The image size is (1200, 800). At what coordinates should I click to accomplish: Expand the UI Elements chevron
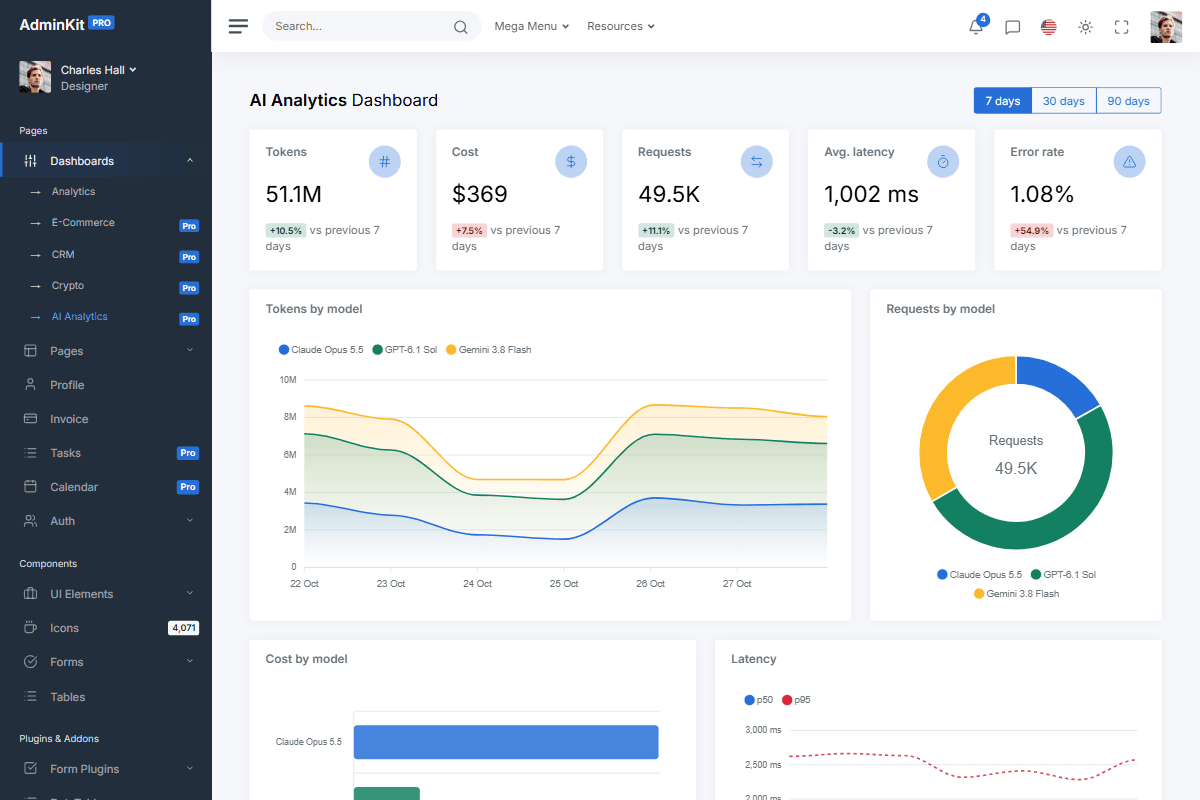point(190,593)
